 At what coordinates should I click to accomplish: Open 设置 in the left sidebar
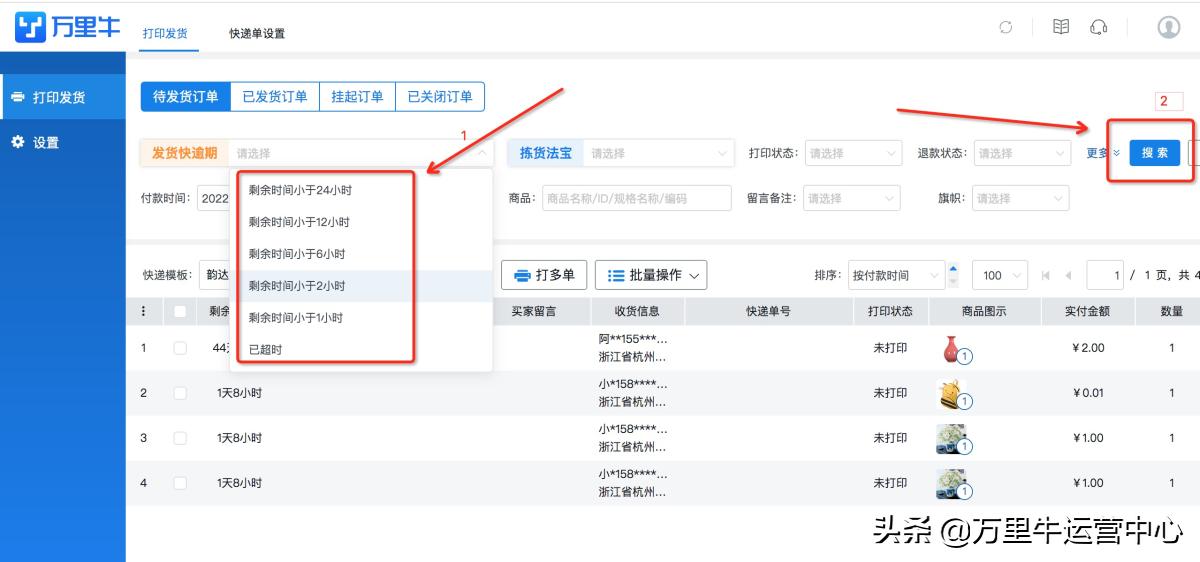63,142
